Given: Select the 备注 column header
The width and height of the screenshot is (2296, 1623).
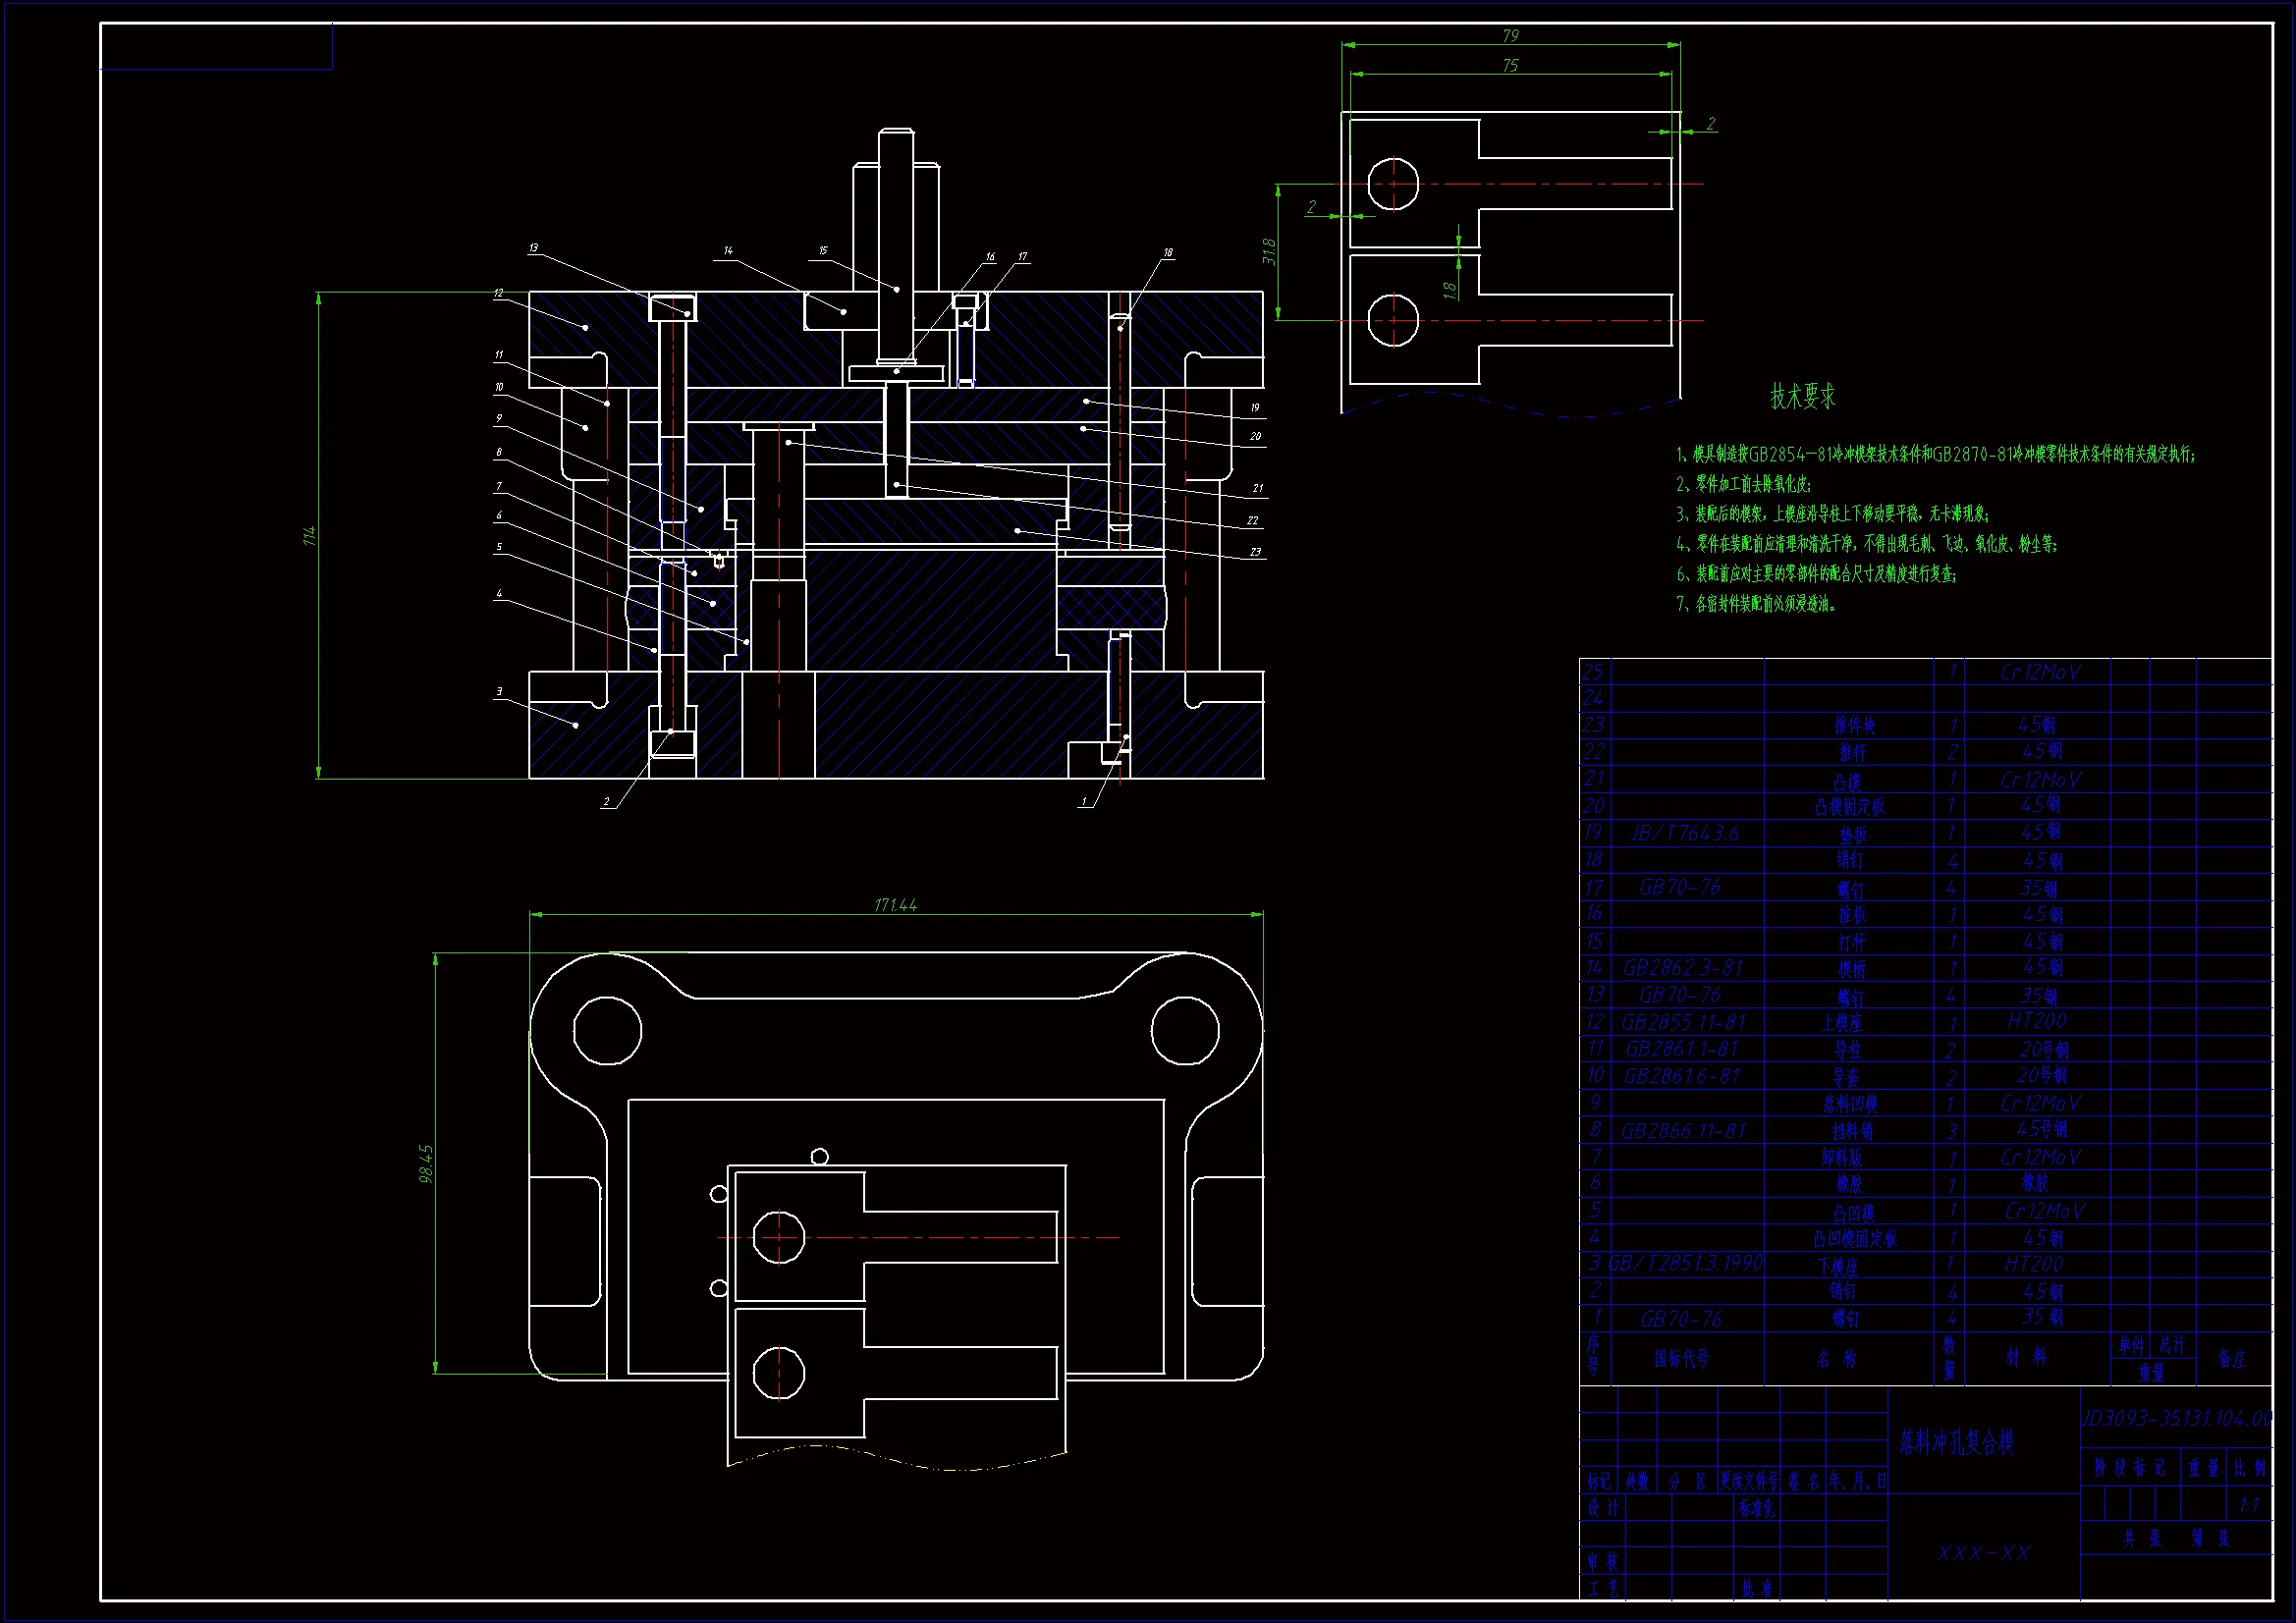Looking at the screenshot, I should pos(2231,1359).
